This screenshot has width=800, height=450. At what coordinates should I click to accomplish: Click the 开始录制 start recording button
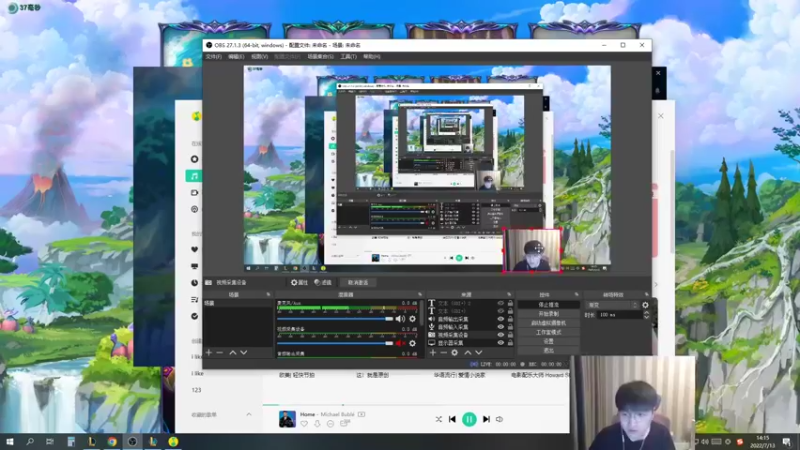548,314
